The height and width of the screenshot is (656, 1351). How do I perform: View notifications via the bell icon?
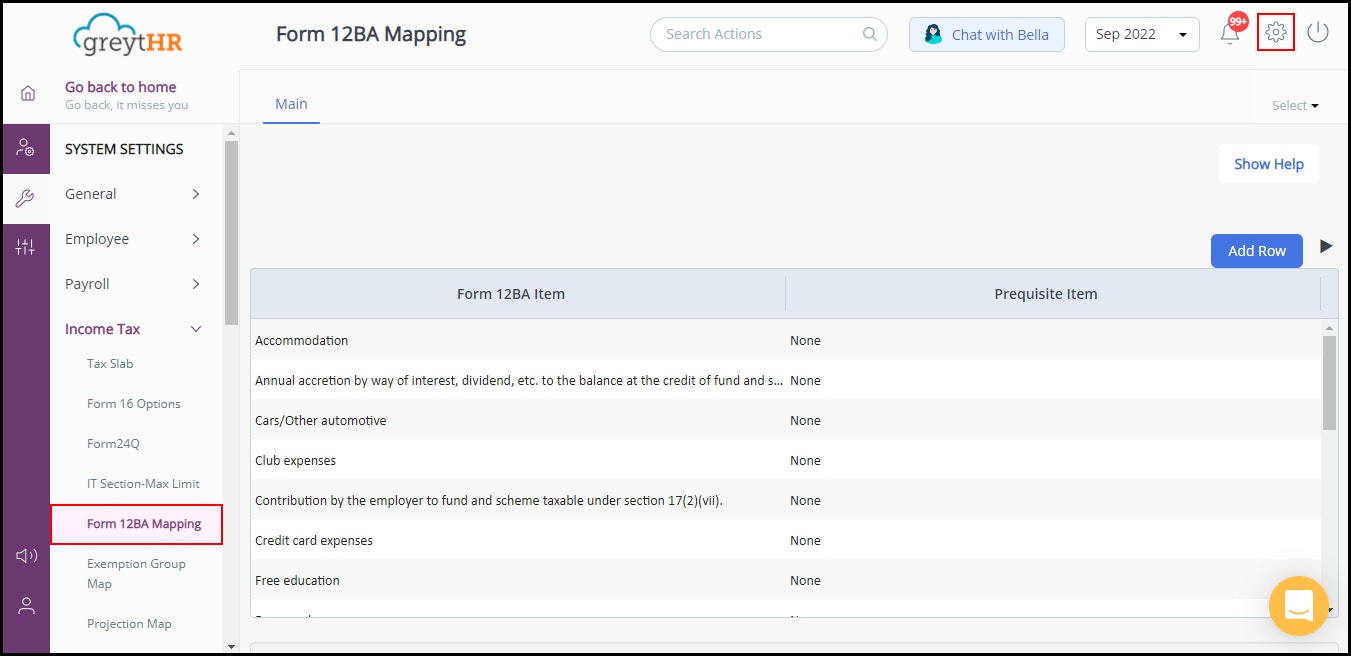click(x=1229, y=32)
